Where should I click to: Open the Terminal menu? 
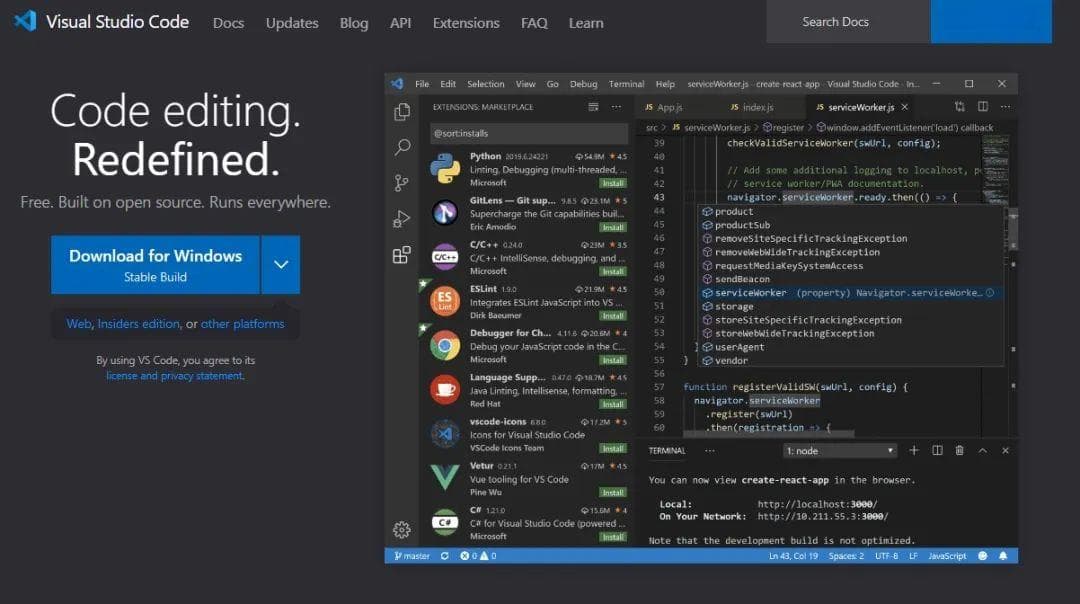[626, 84]
